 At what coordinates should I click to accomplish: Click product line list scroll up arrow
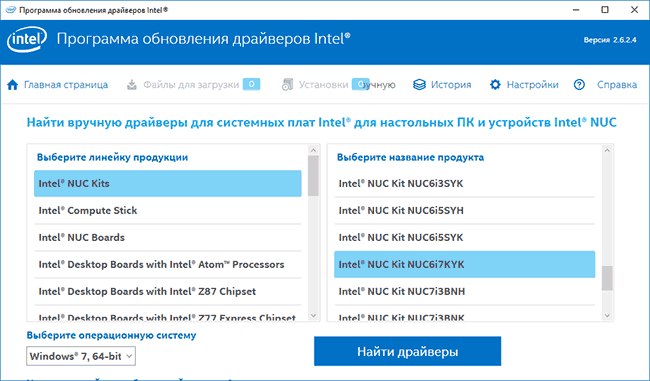coord(313,150)
